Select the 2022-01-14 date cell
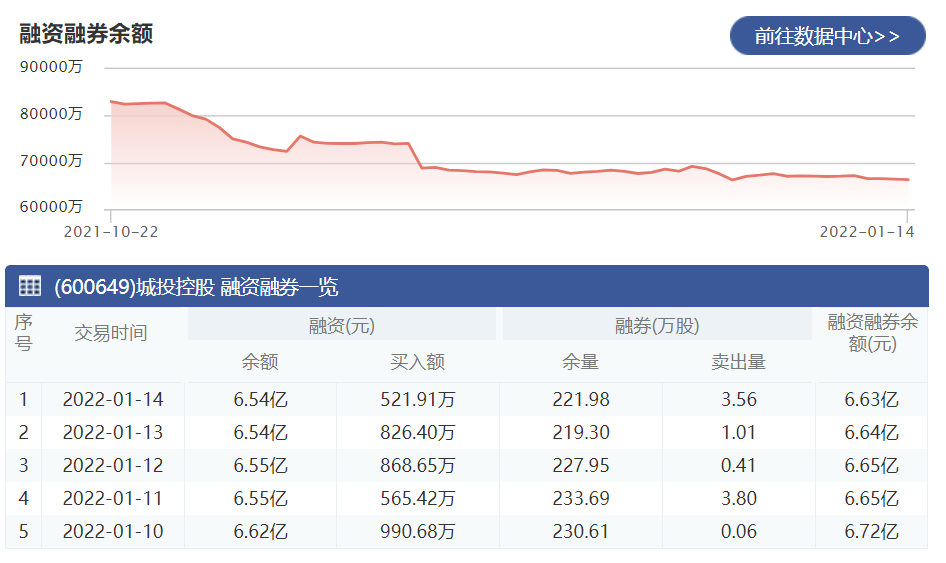The width and height of the screenshot is (946, 563). click(113, 399)
